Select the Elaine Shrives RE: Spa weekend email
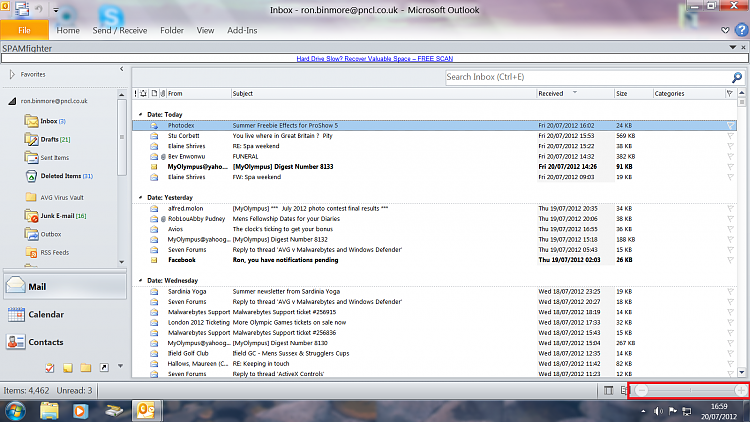 tap(434, 146)
